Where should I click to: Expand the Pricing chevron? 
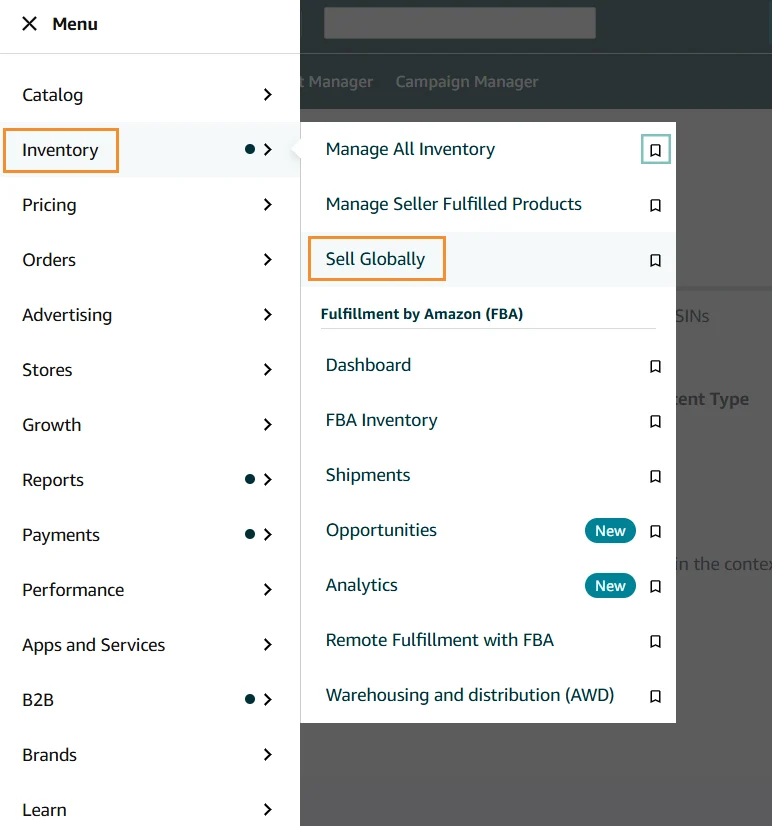click(x=268, y=204)
